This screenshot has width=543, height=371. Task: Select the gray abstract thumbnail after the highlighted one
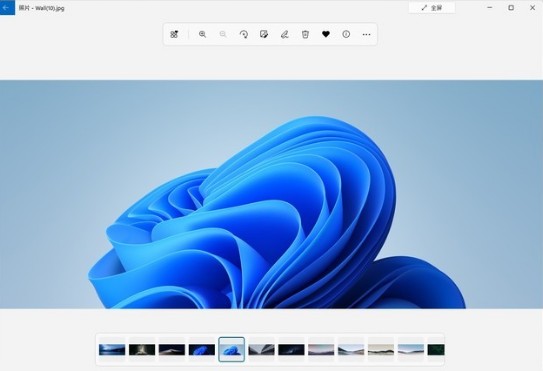click(261, 350)
